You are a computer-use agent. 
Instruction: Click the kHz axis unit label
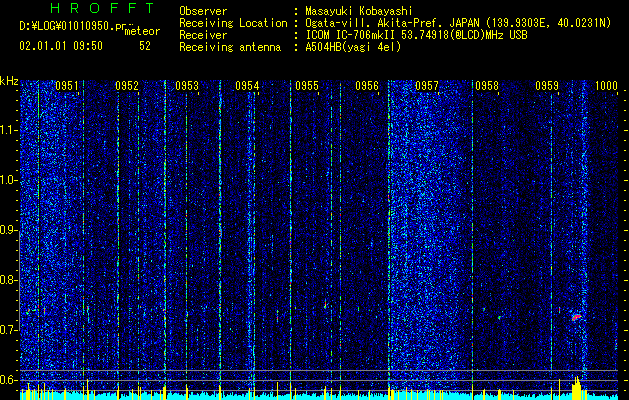click(9, 81)
